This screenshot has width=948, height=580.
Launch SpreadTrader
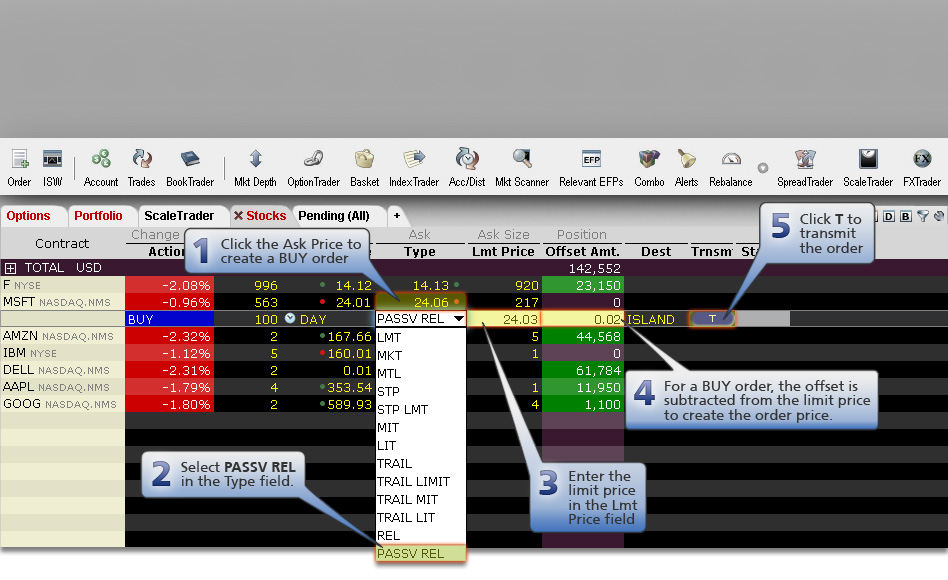805,168
